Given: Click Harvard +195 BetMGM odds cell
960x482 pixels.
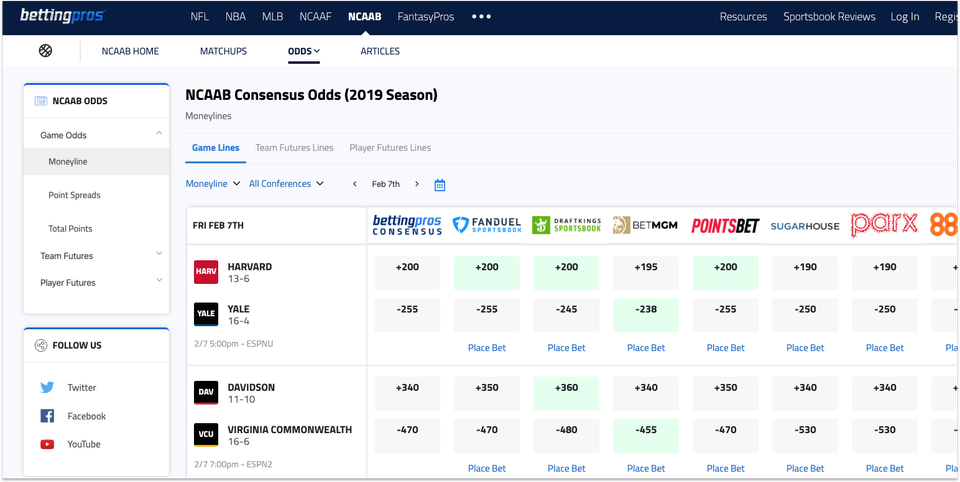Looking at the screenshot, I should pyautogui.click(x=646, y=273).
